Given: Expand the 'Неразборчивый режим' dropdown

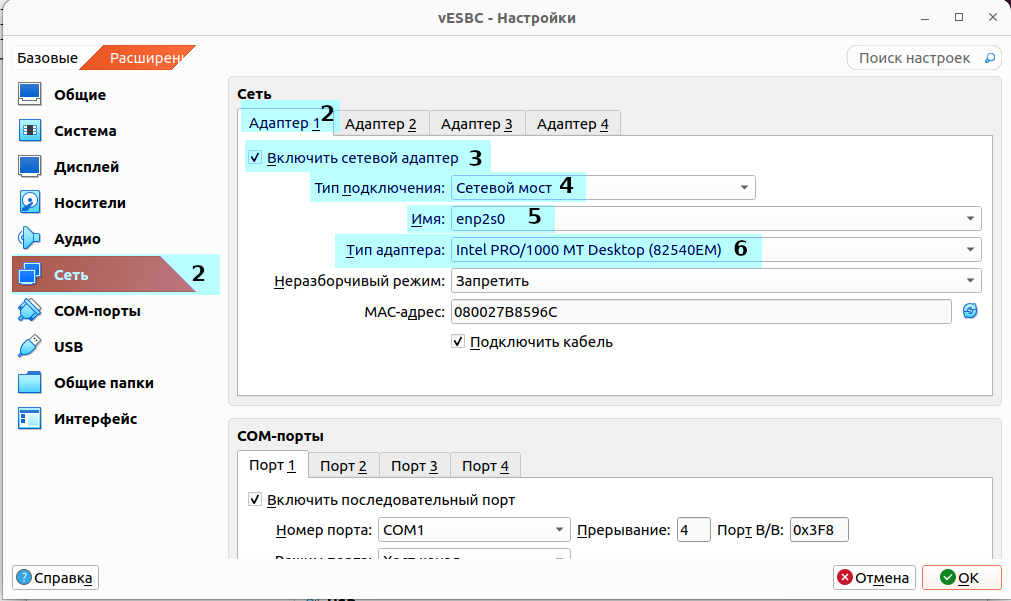Looking at the screenshot, I should coord(716,281).
